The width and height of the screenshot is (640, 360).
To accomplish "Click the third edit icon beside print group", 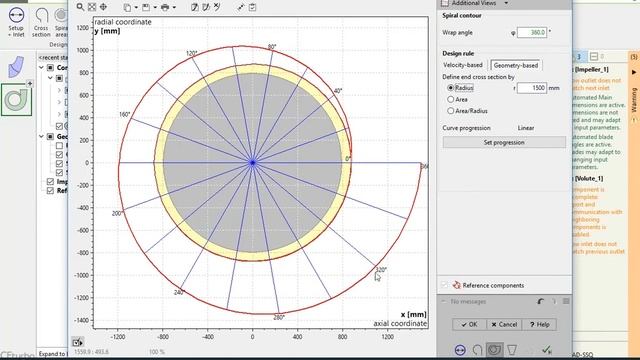I will [217, 7].
